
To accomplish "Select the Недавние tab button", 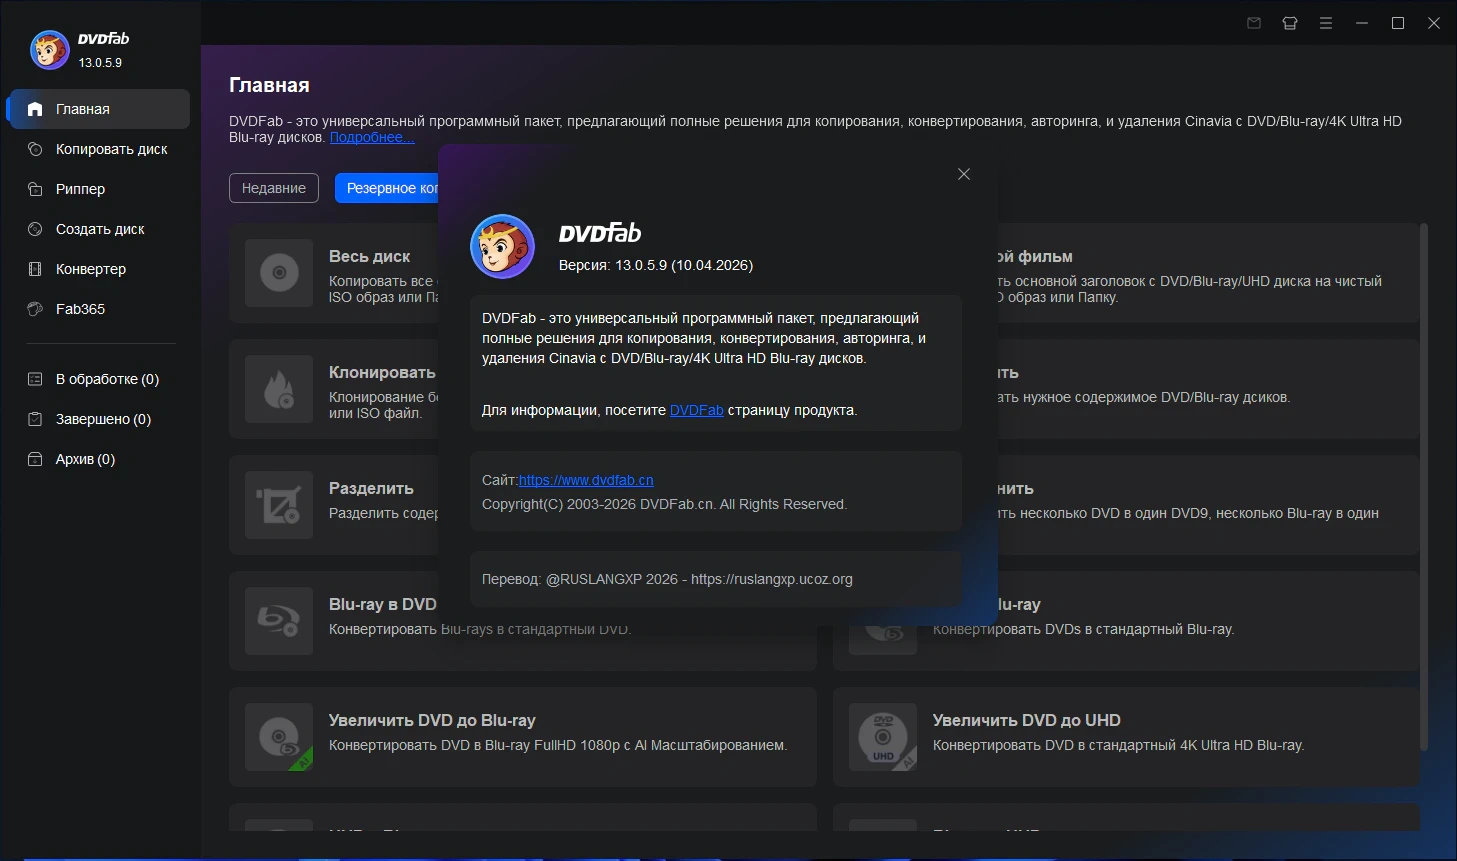I will pyautogui.click(x=274, y=188).
